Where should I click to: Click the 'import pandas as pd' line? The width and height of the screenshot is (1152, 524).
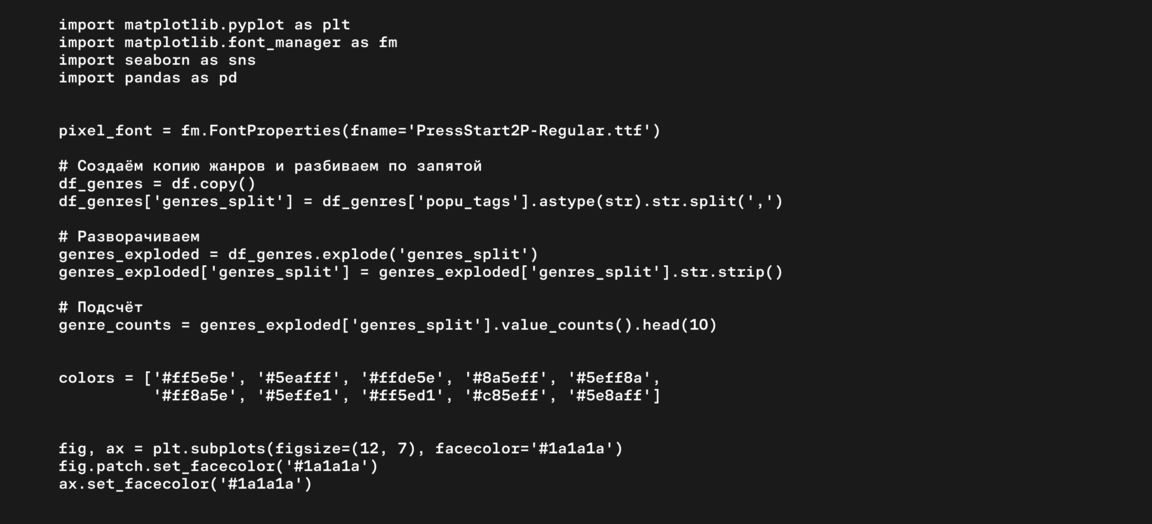(x=147, y=78)
